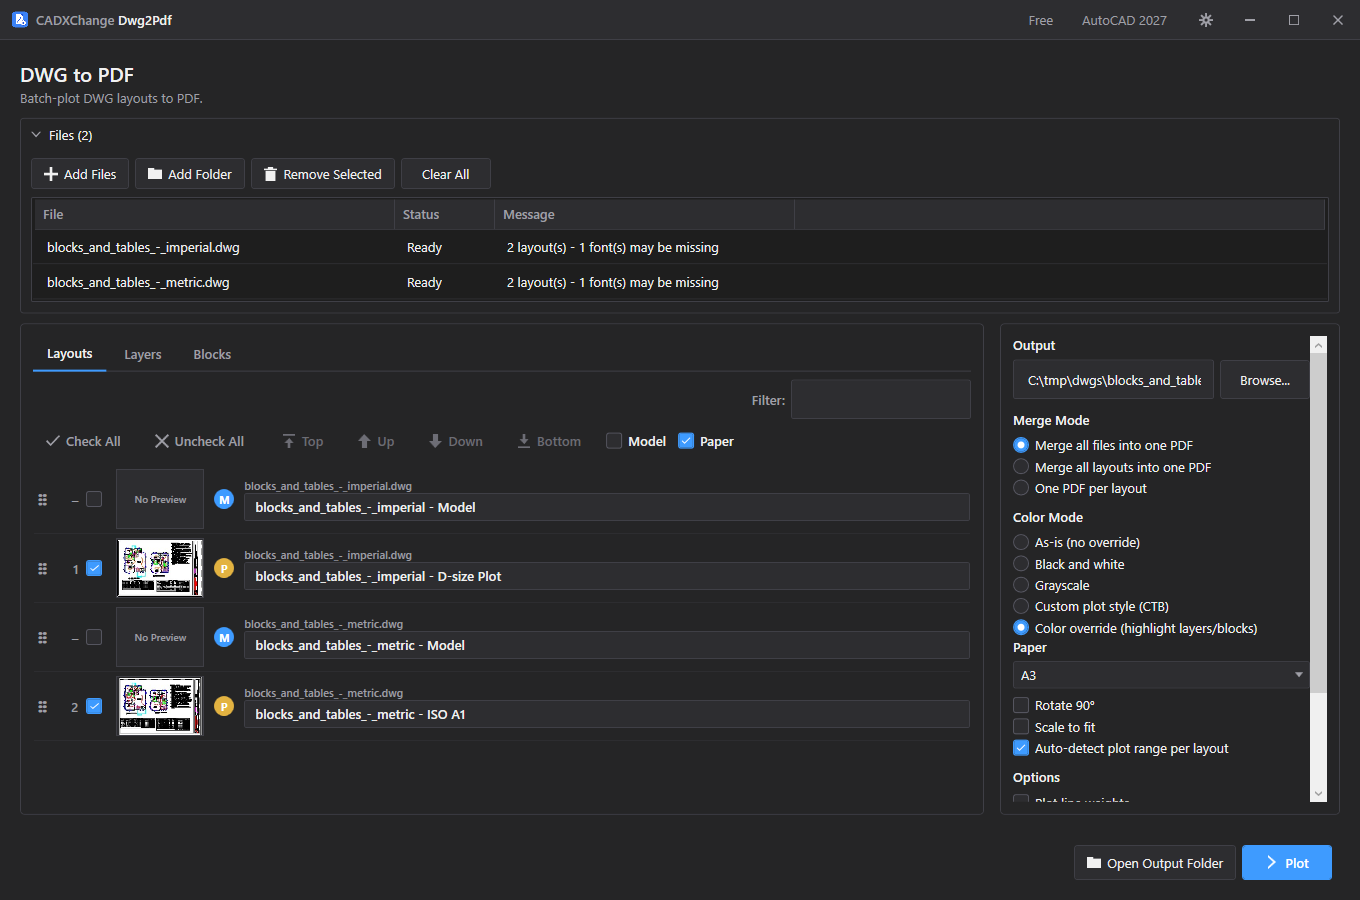Click drag handle of imperial Model row
Viewport: 1360px width, 900px height.
click(x=42, y=500)
